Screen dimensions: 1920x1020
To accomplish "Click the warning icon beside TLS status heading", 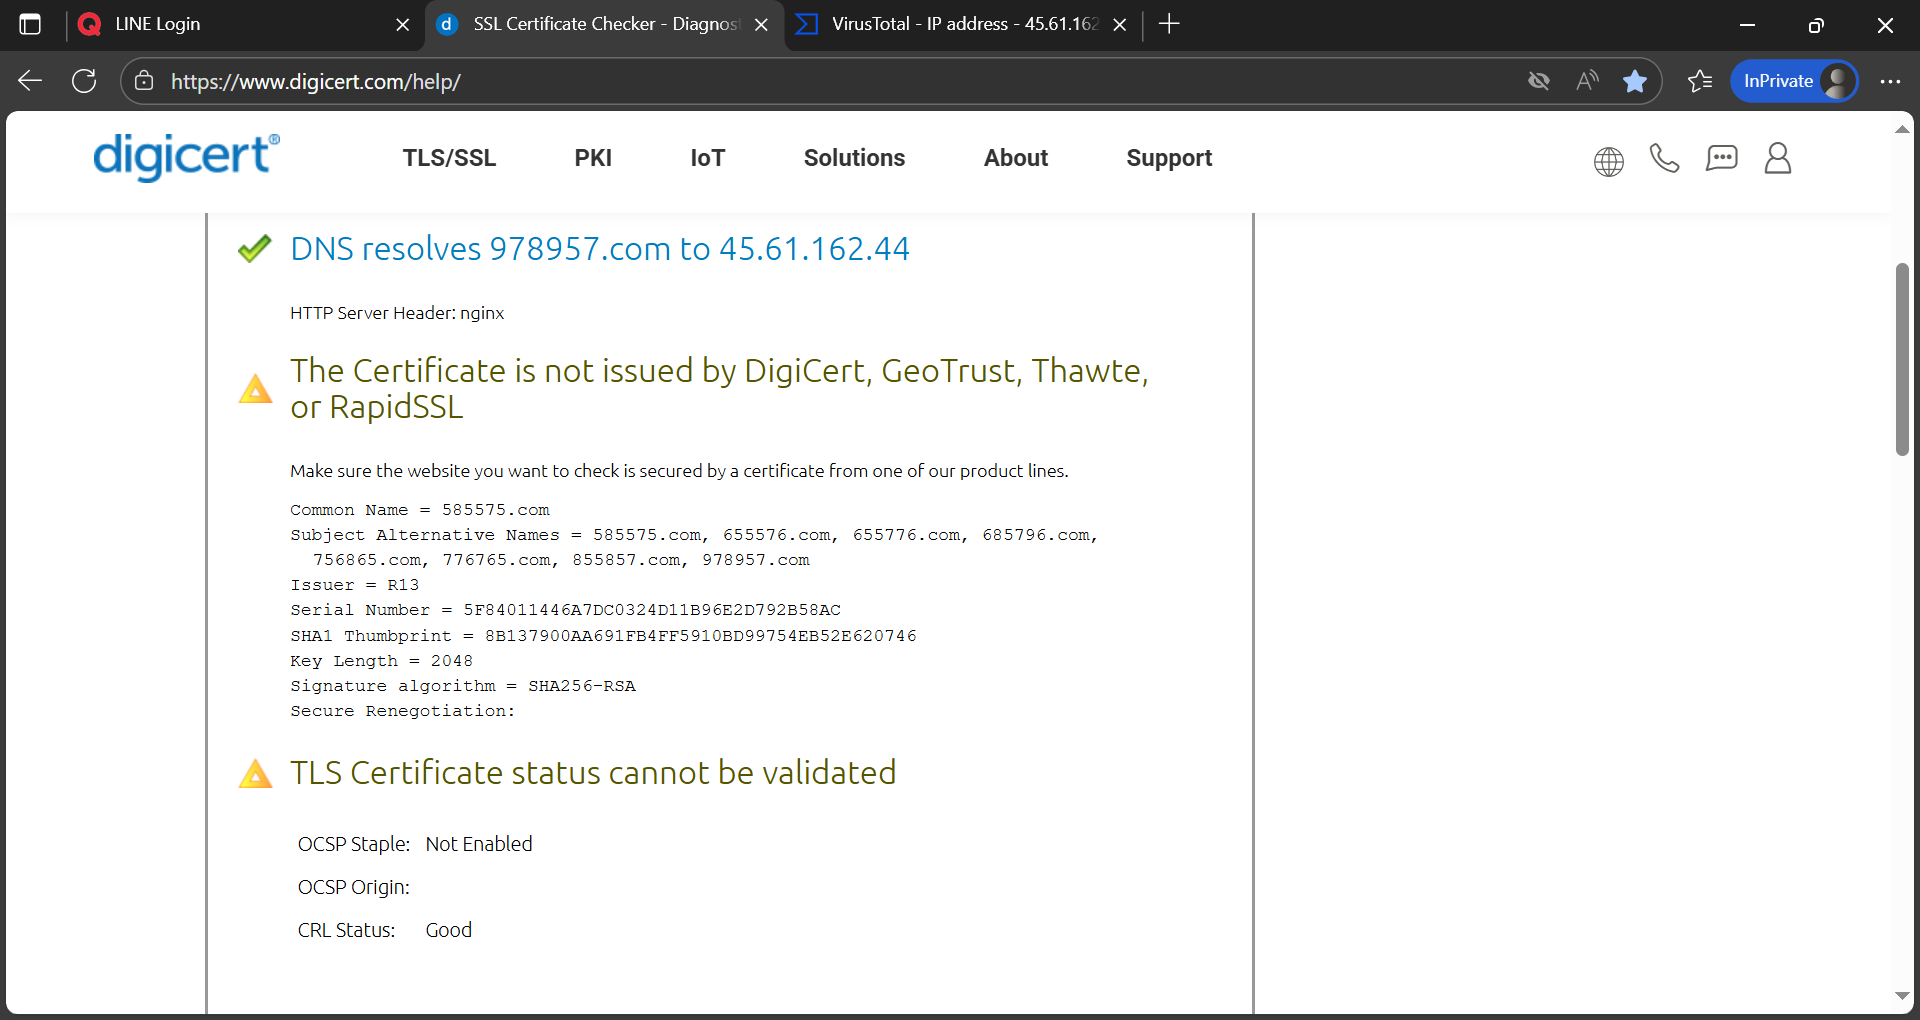I will 255,773.
